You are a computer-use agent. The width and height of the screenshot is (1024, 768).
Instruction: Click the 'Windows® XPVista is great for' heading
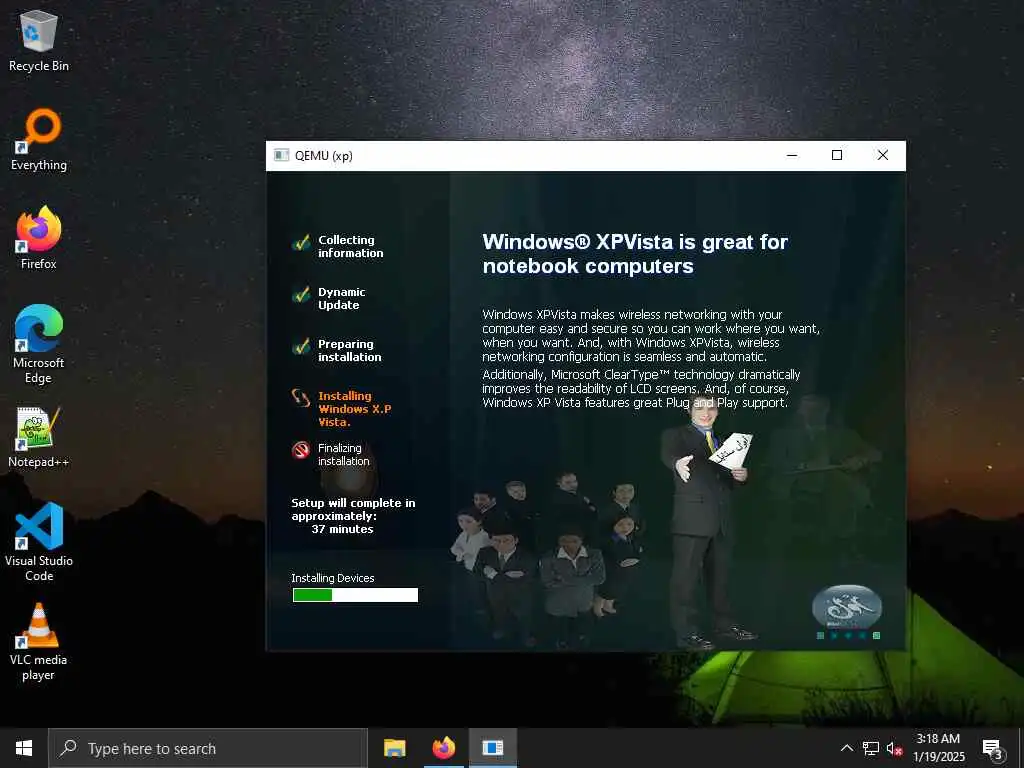coord(635,242)
